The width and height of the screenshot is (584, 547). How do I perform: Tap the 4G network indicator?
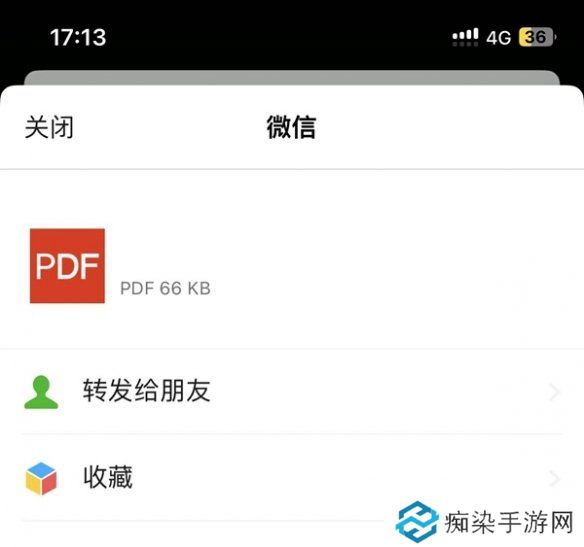498,38
